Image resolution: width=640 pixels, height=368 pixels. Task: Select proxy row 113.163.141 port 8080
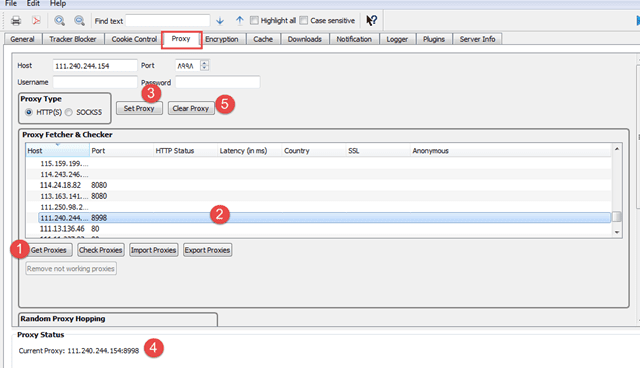click(318, 196)
